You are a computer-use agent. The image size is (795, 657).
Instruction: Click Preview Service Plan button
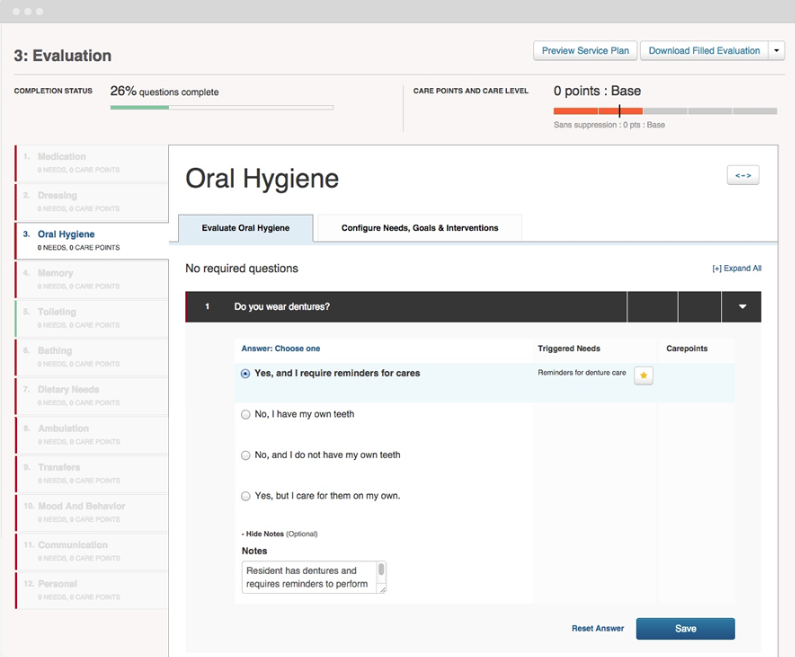click(585, 51)
